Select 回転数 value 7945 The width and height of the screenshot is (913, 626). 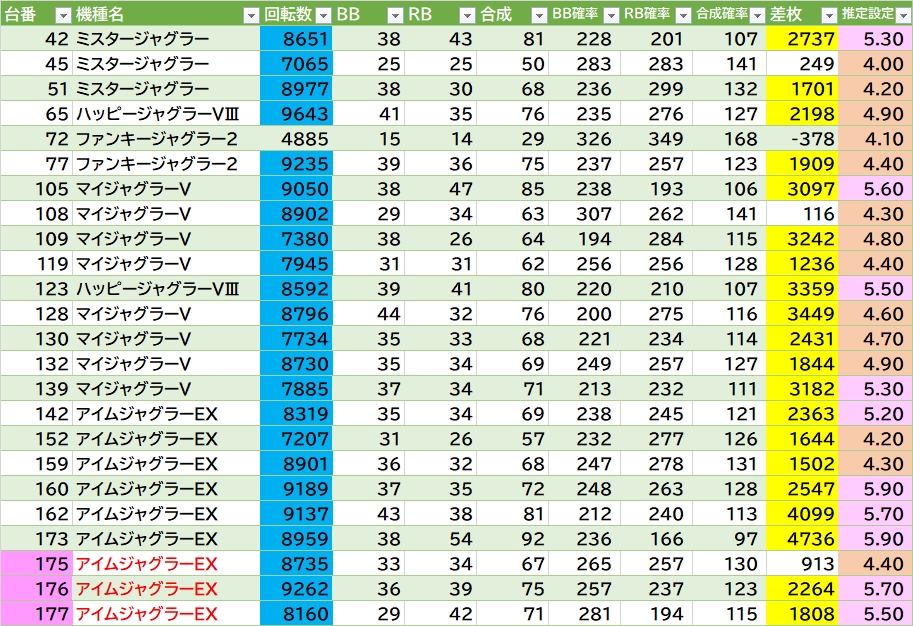point(296,264)
